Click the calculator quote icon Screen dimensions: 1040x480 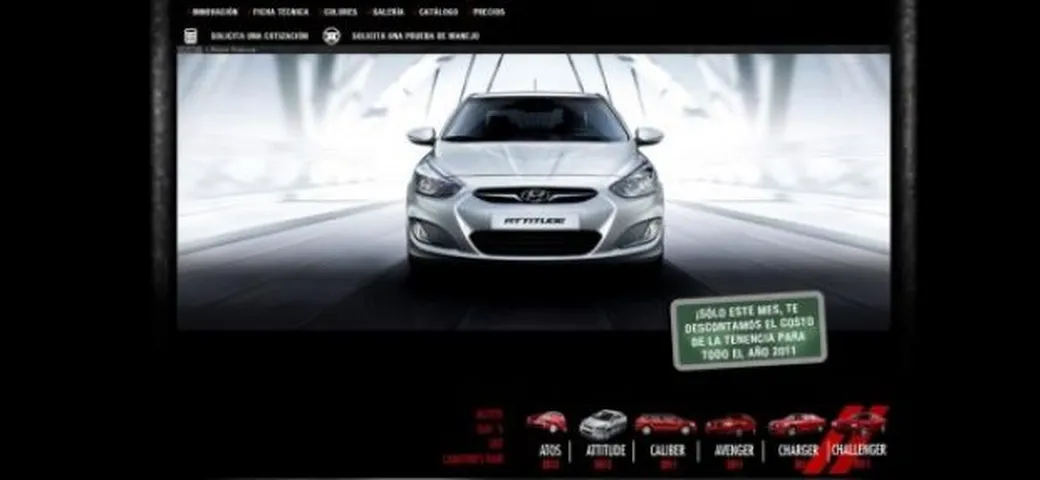coord(191,36)
